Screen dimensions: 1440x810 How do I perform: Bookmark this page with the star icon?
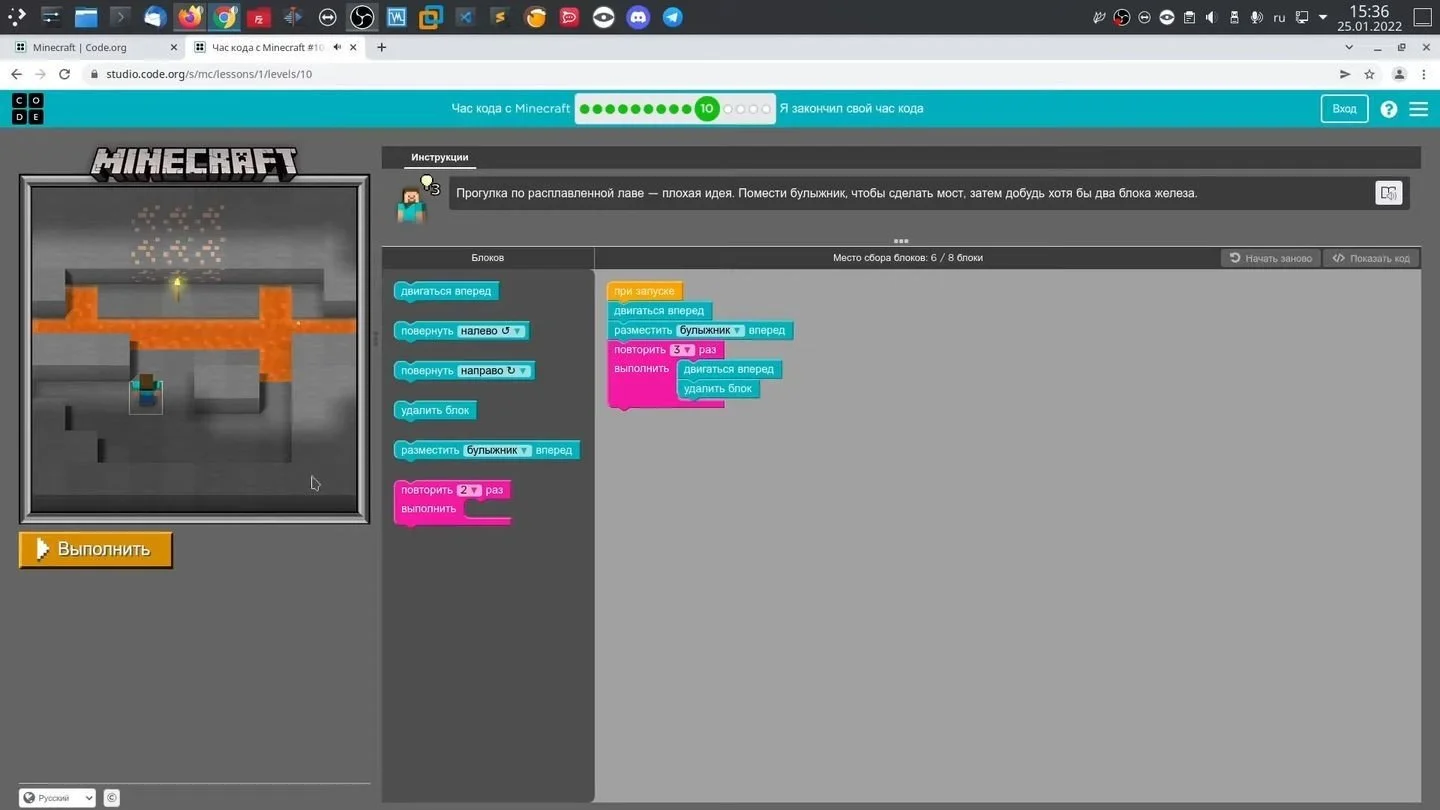click(x=1370, y=74)
